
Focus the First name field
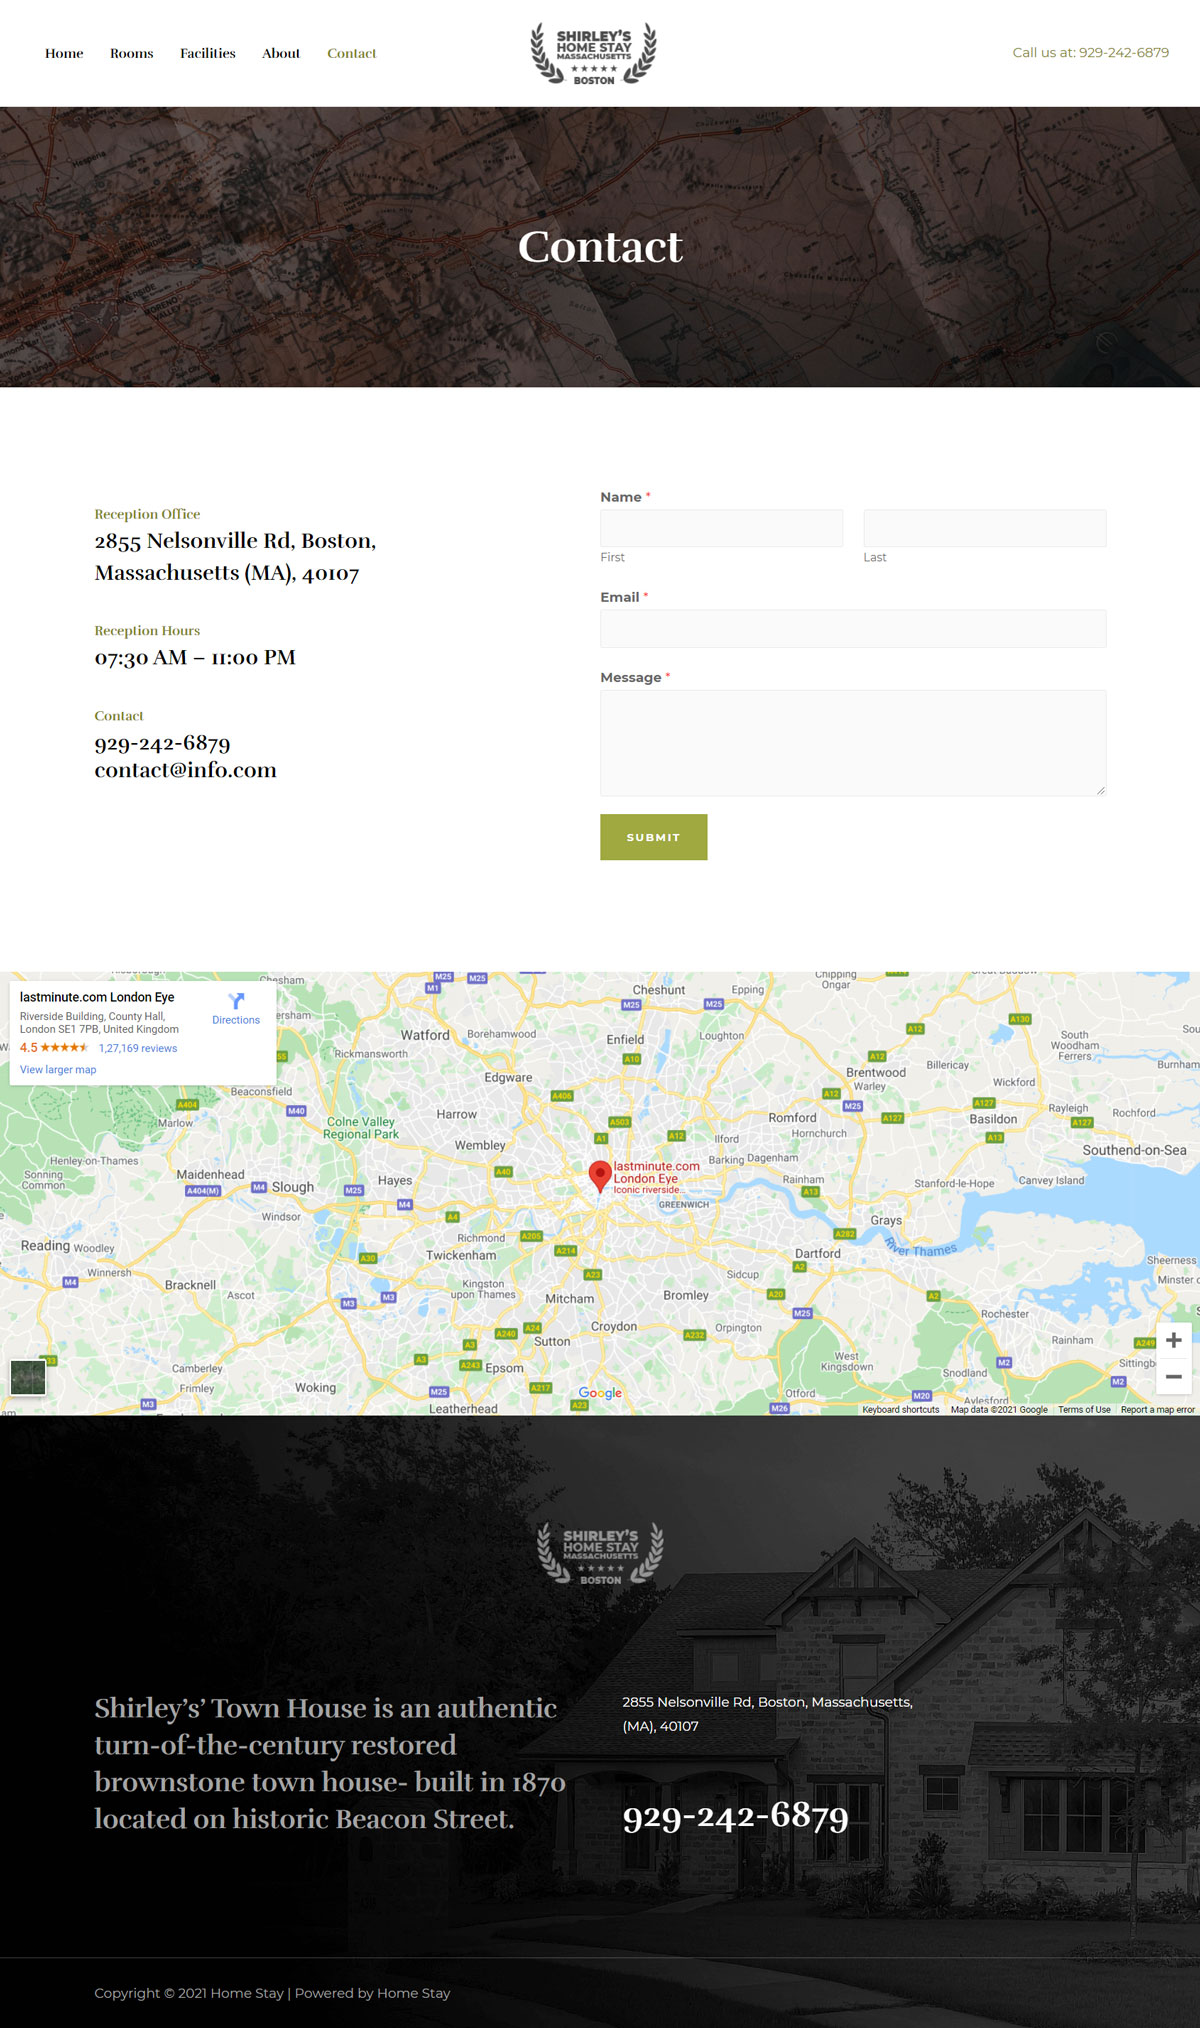pos(721,528)
